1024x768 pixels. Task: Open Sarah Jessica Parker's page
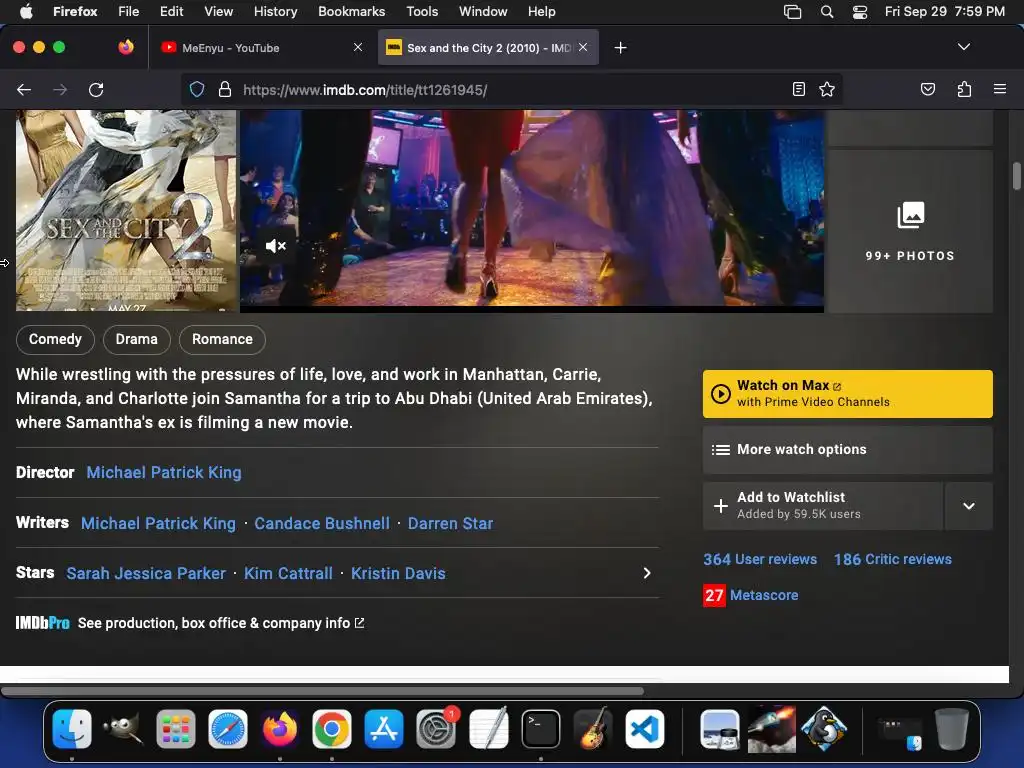[146, 573]
